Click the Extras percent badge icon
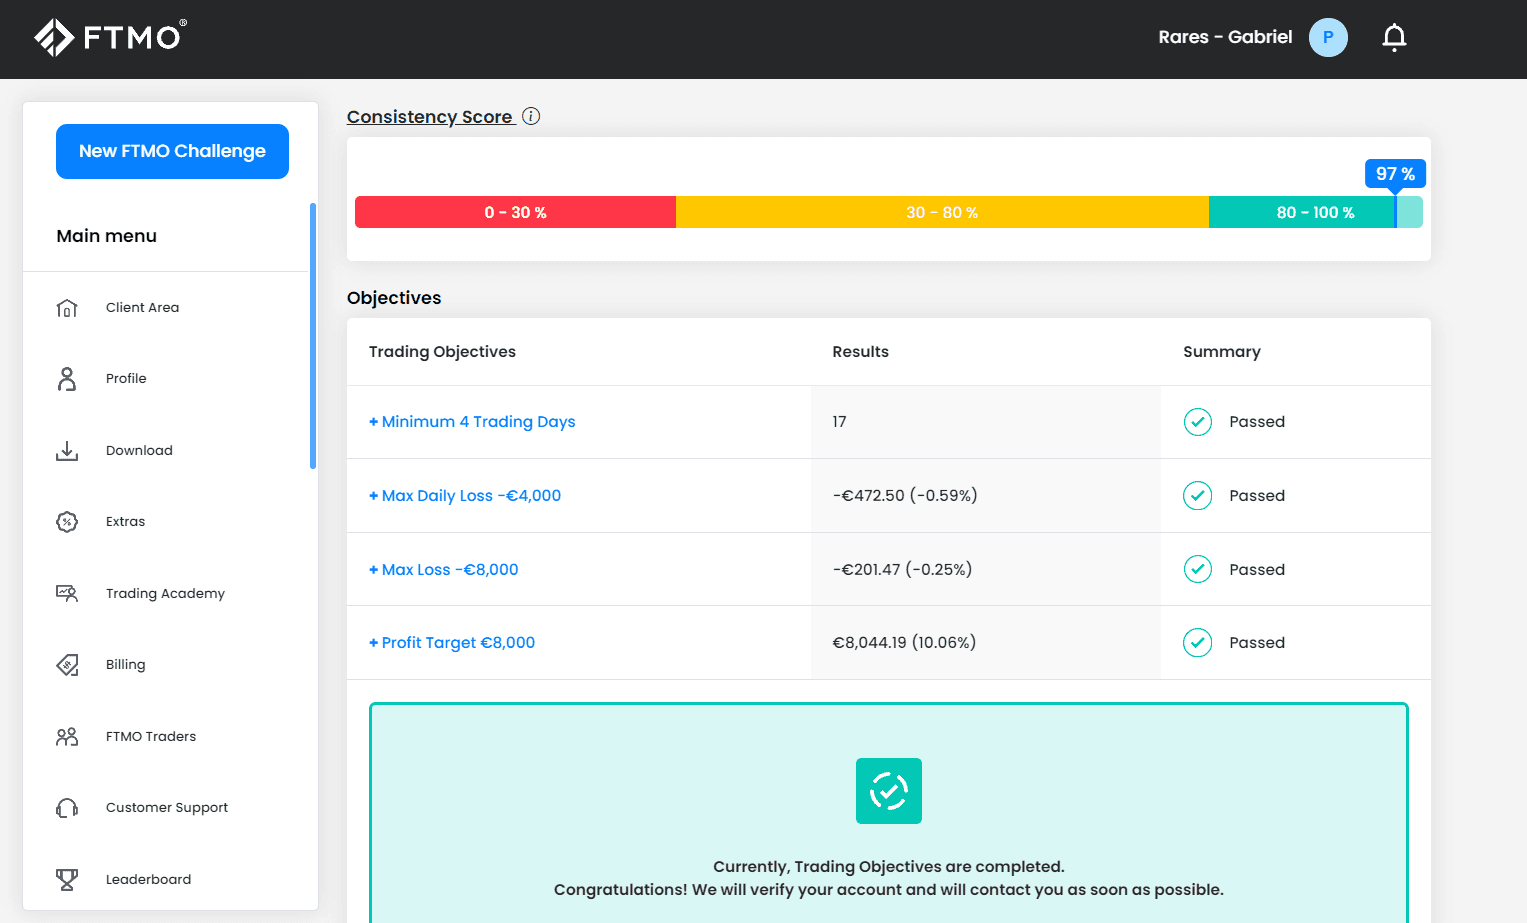The height and width of the screenshot is (923, 1527). [x=67, y=522]
